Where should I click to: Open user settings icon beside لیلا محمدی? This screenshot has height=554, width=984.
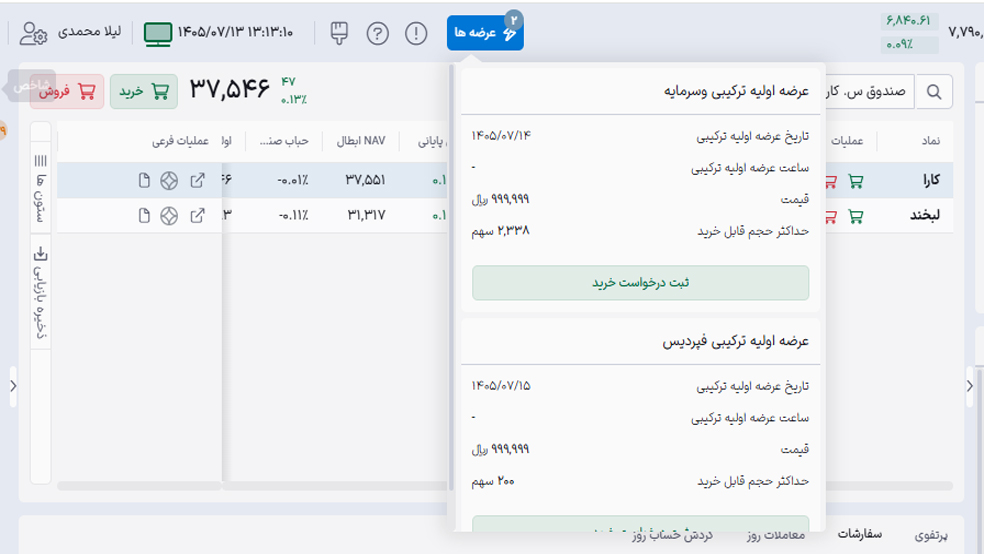tap(33, 33)
